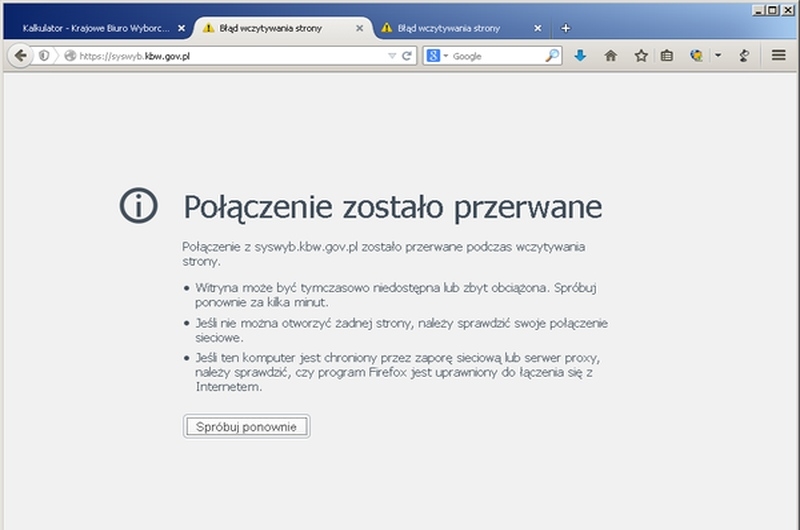This screenshot has width=800, height=530.
Task: Click the paragraph Połączenie z syswyb.kbw.gov.pl
Action: [x=384, y=254]
